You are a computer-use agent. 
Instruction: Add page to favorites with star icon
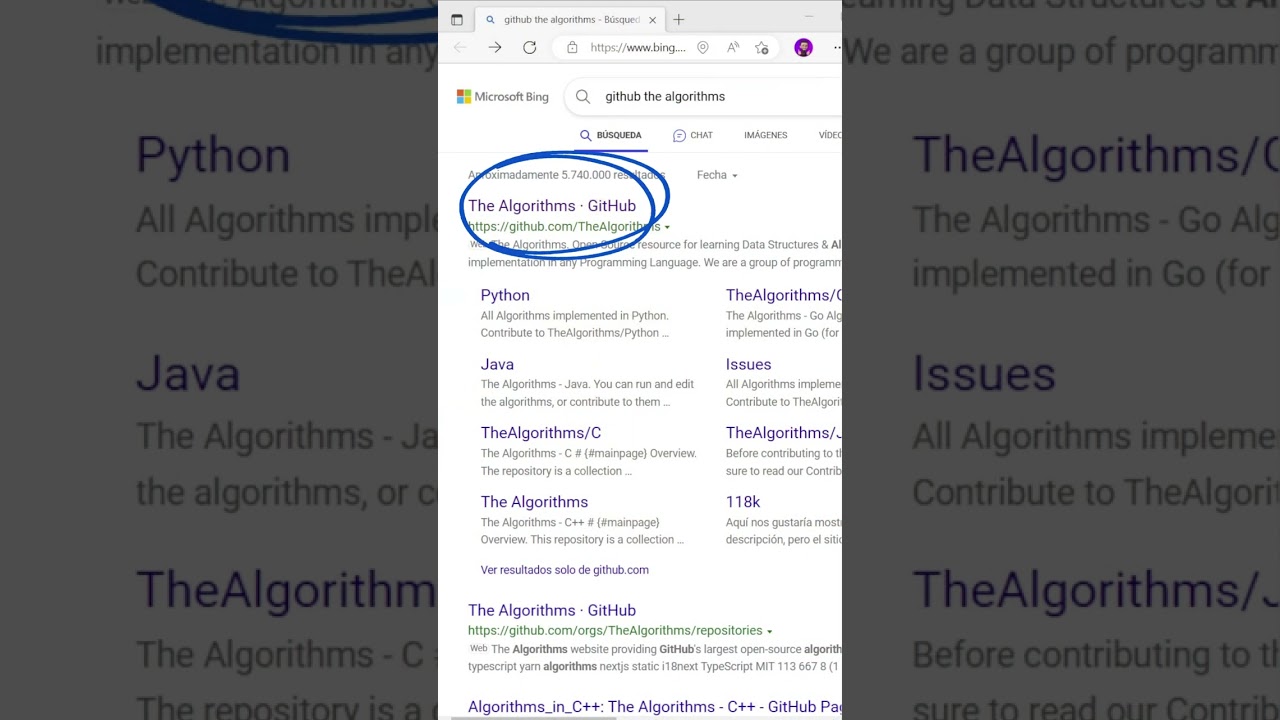click(762, 47)
